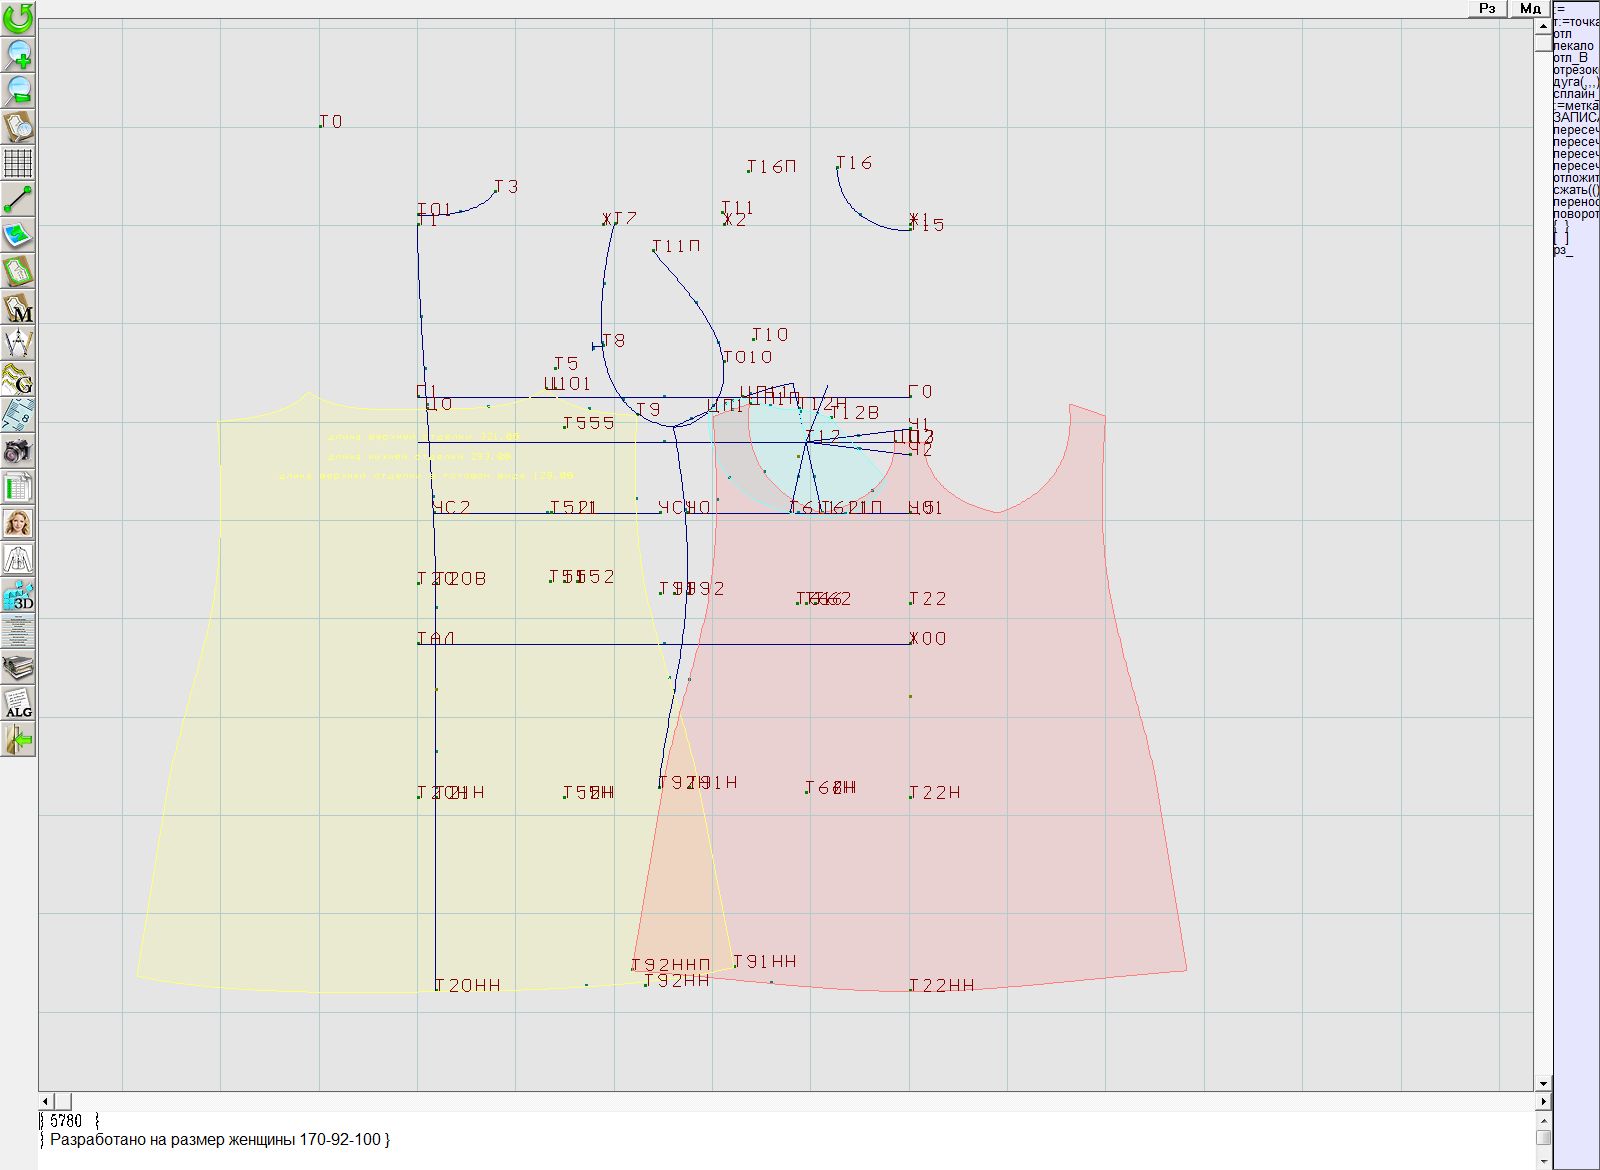This screenshot has height=1170, width=1600.
Task: Zoom out with the magnifier minus icon
Action: pyautogui.click(x=18, y=90)
